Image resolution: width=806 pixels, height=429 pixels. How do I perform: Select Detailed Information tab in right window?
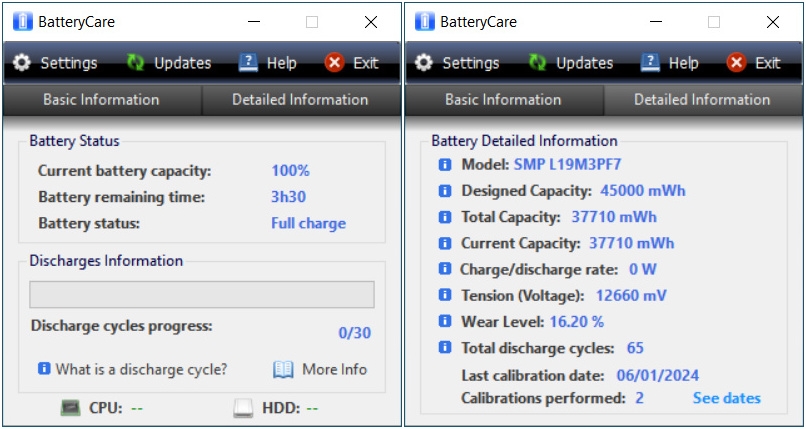[x=703, y=100]
